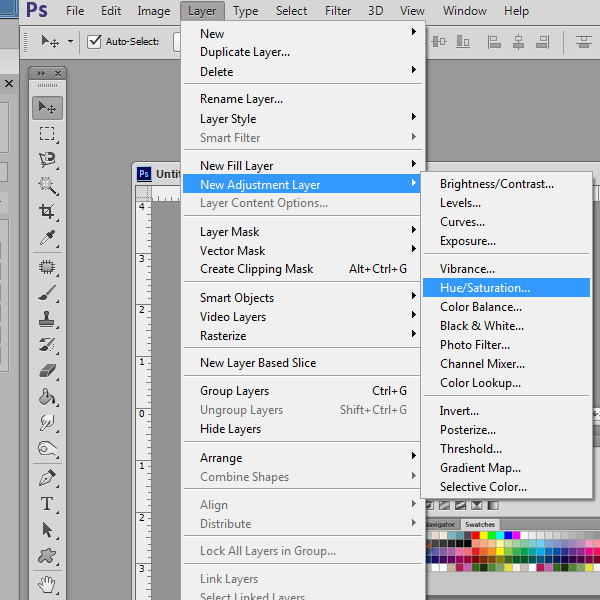Click the Photoshop Ps logo icon
Viewport: 600px width, 600px height.
pyautogui.click(x=37, y=10)
